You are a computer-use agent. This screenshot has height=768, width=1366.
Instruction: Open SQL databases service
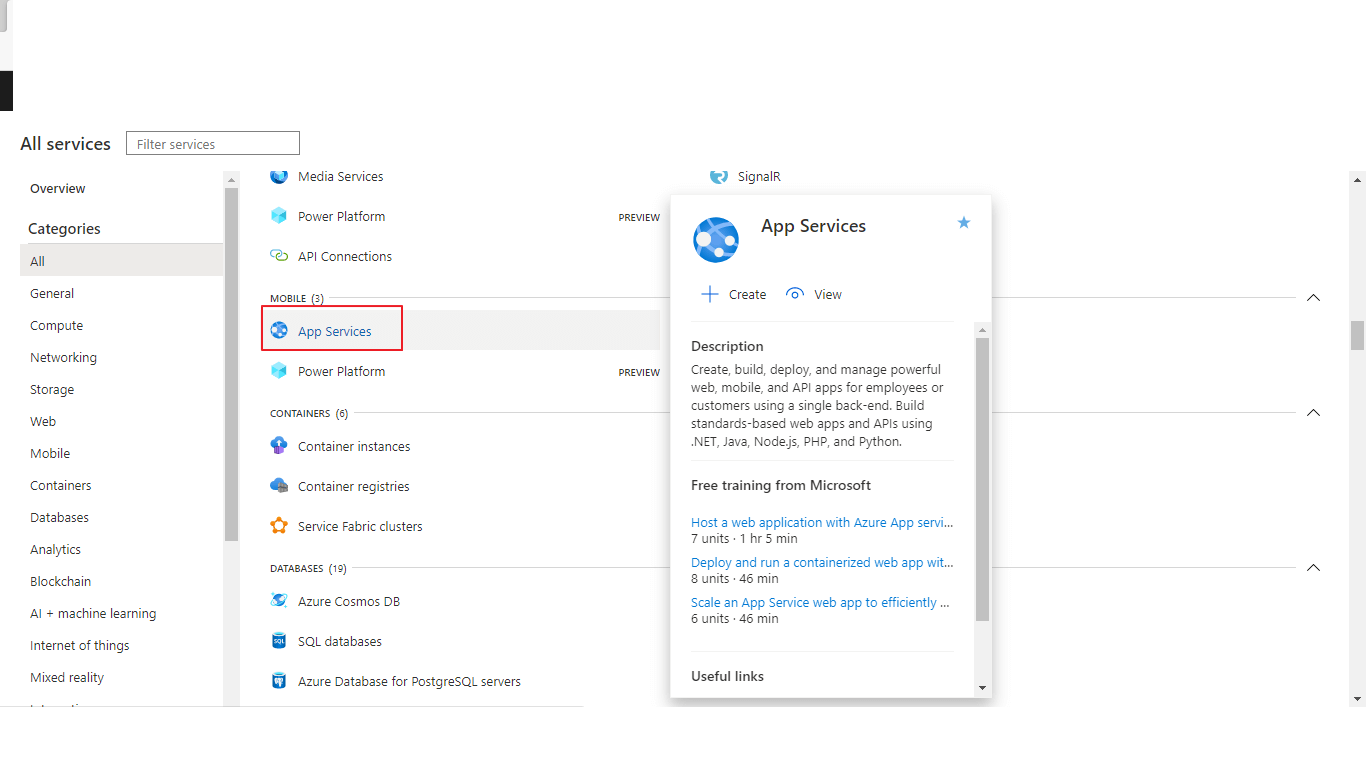point(340,641)
